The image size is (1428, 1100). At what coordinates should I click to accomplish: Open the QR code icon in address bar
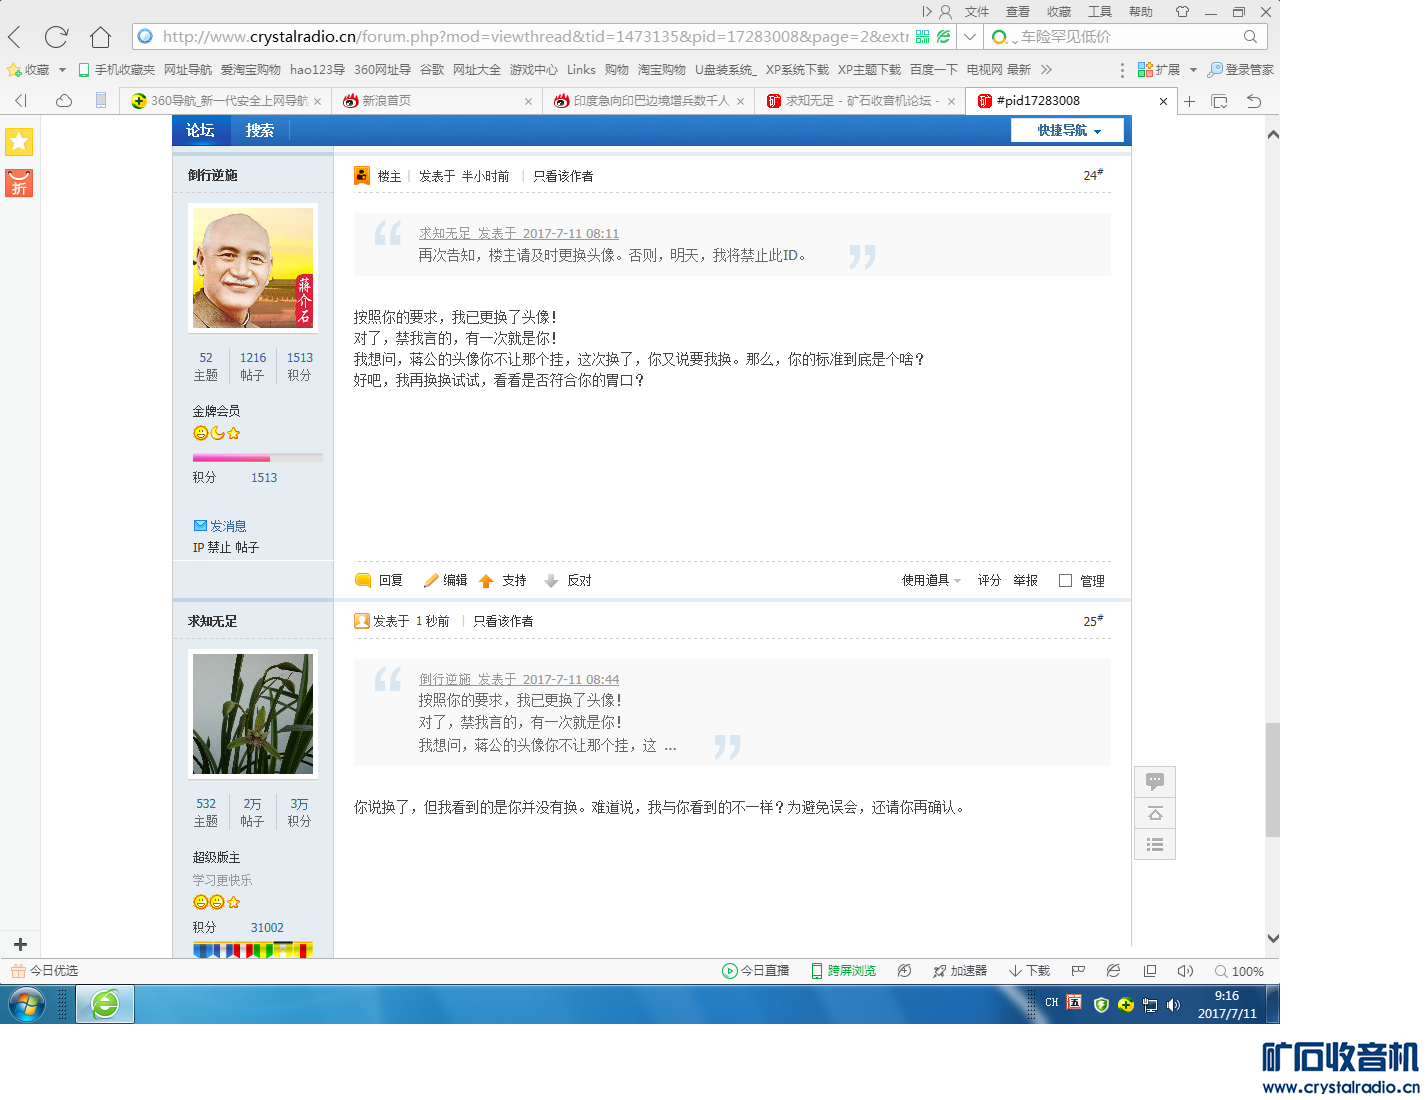tap(922, 37)
